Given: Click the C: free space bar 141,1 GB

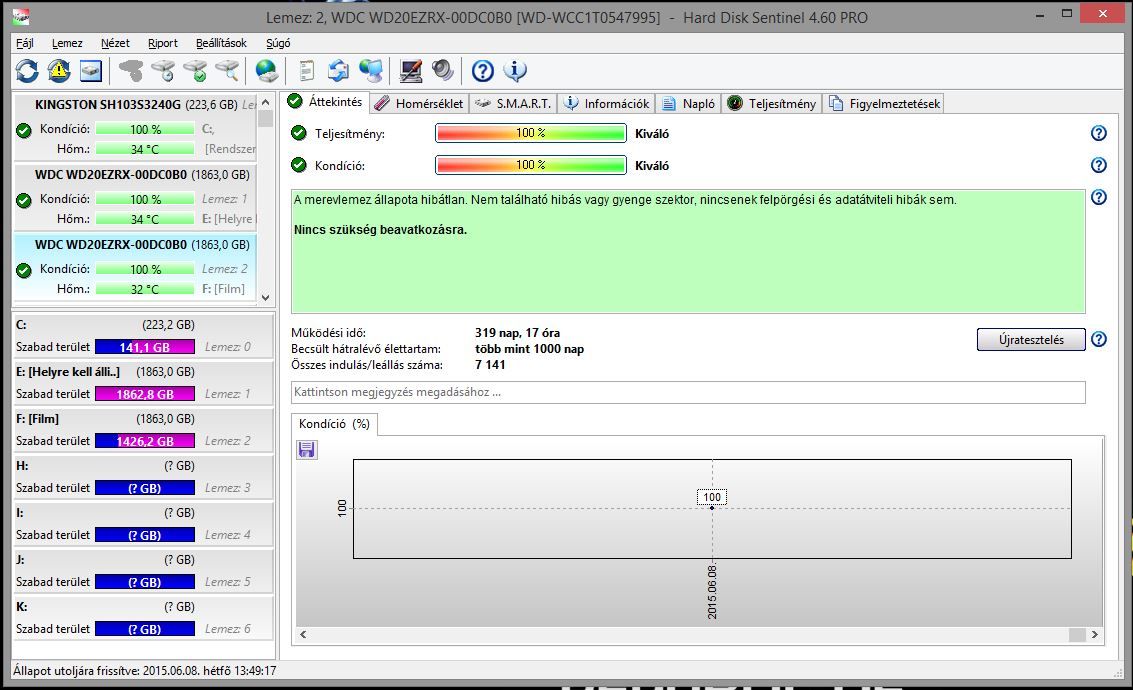Looking at the screenshot, I should pos(145,347).
